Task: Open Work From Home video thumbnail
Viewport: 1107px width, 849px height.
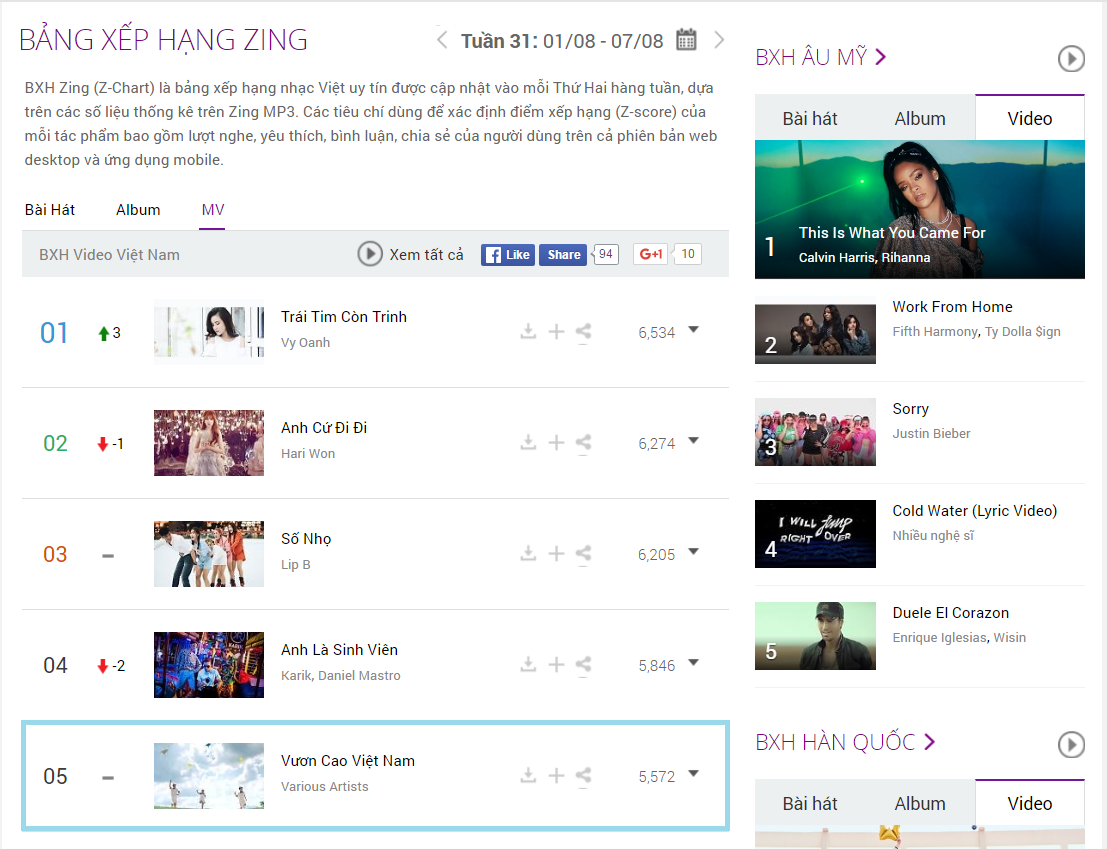Action: click(x=815, y=334)
